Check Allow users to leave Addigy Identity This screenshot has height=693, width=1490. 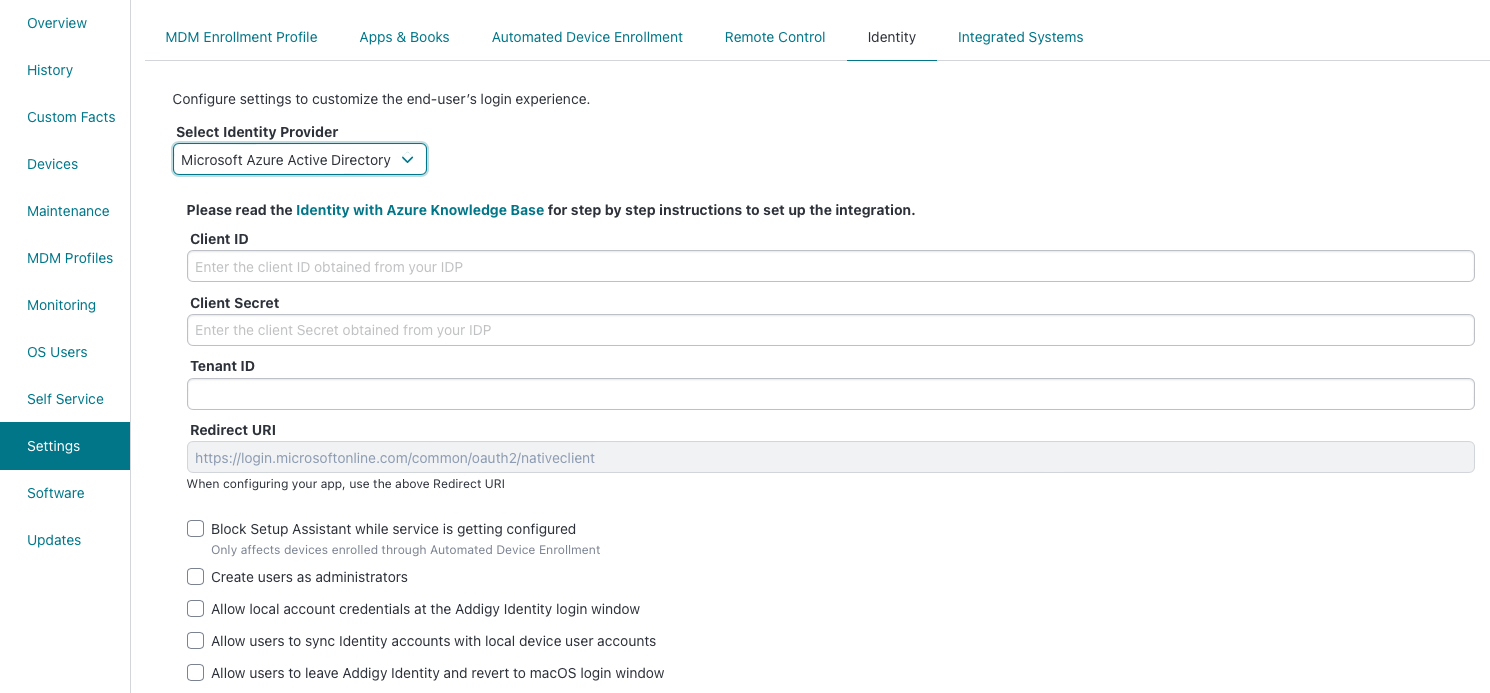196,673
